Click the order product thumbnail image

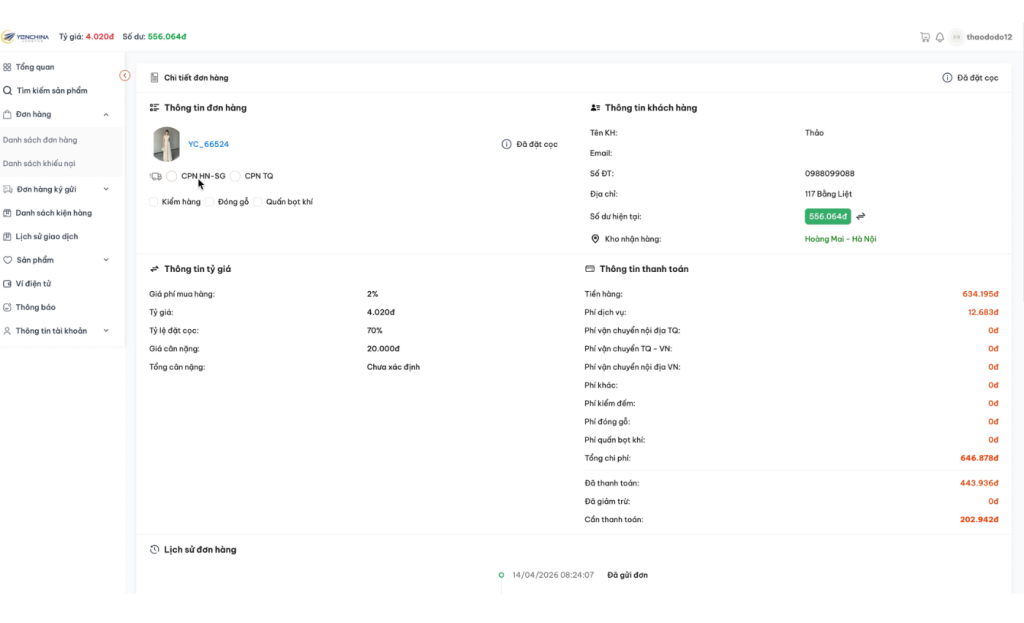166,144
